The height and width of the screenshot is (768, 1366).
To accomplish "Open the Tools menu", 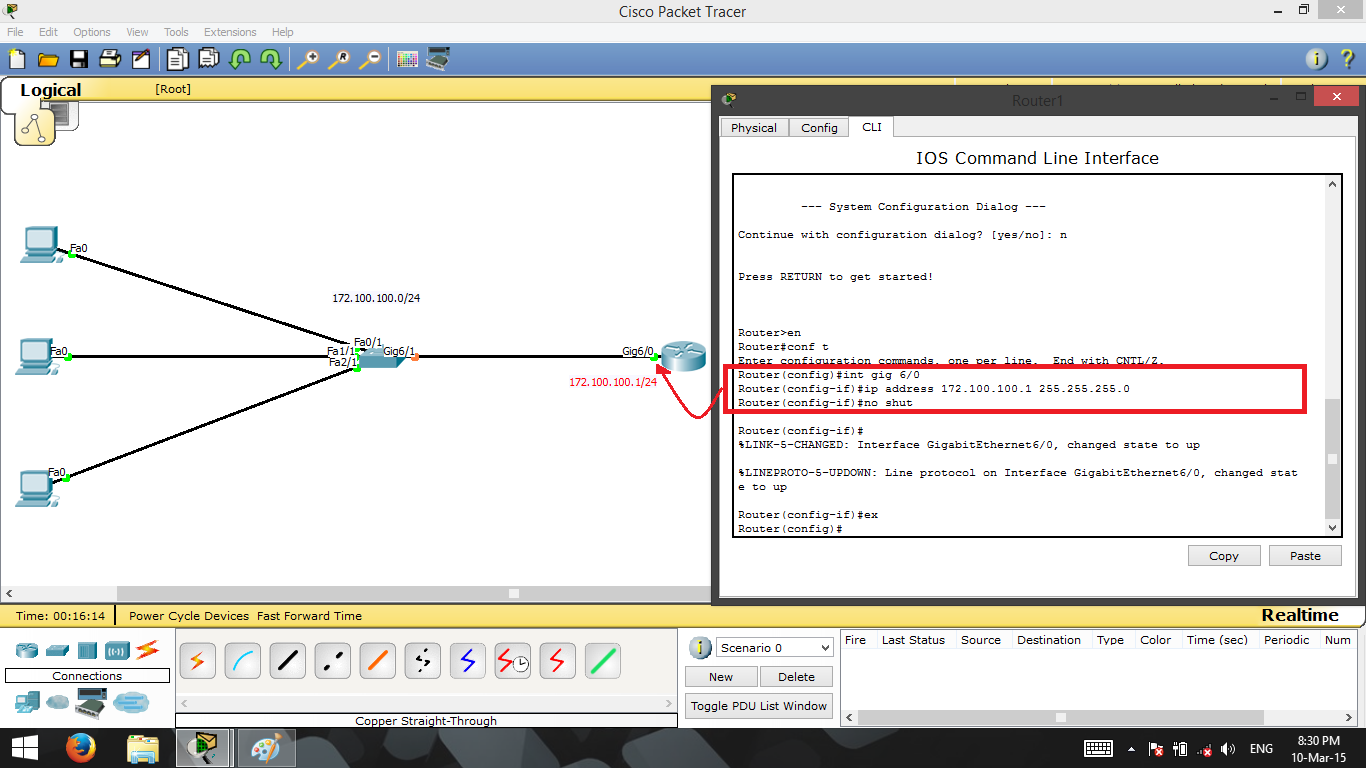I will (x=176, y=32).
